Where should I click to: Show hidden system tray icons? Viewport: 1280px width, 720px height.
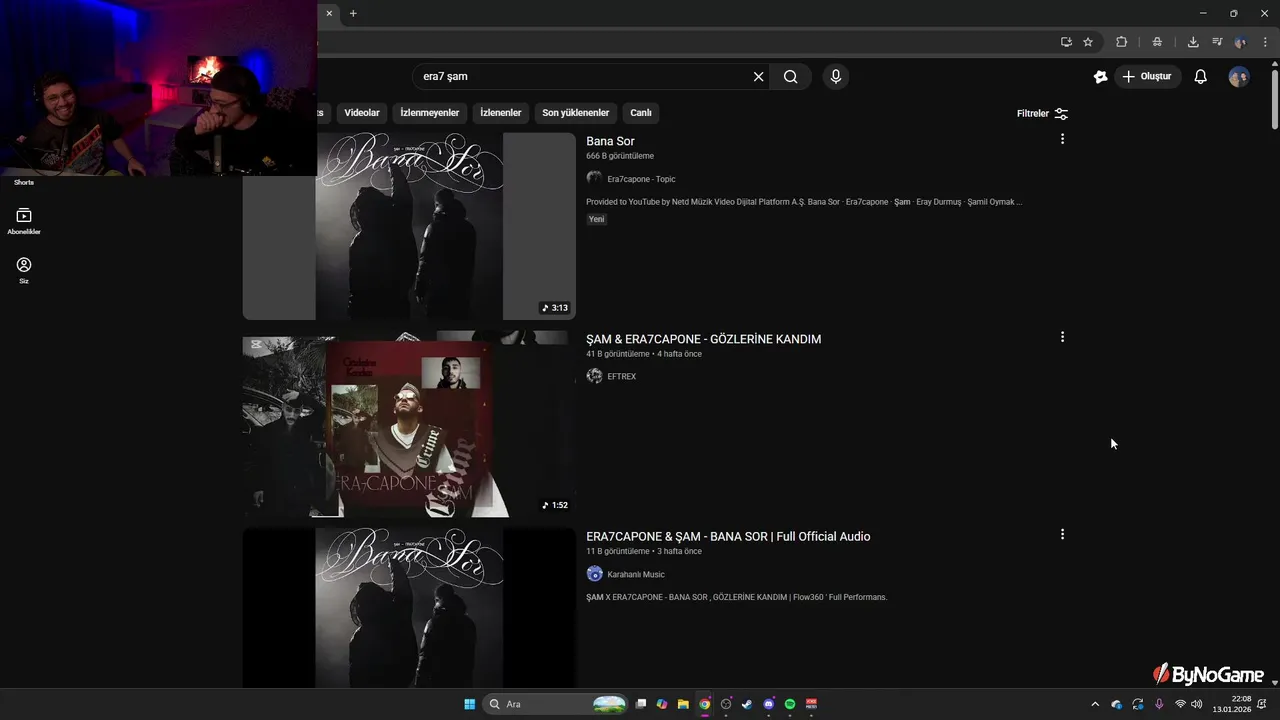click(1095, 704)
